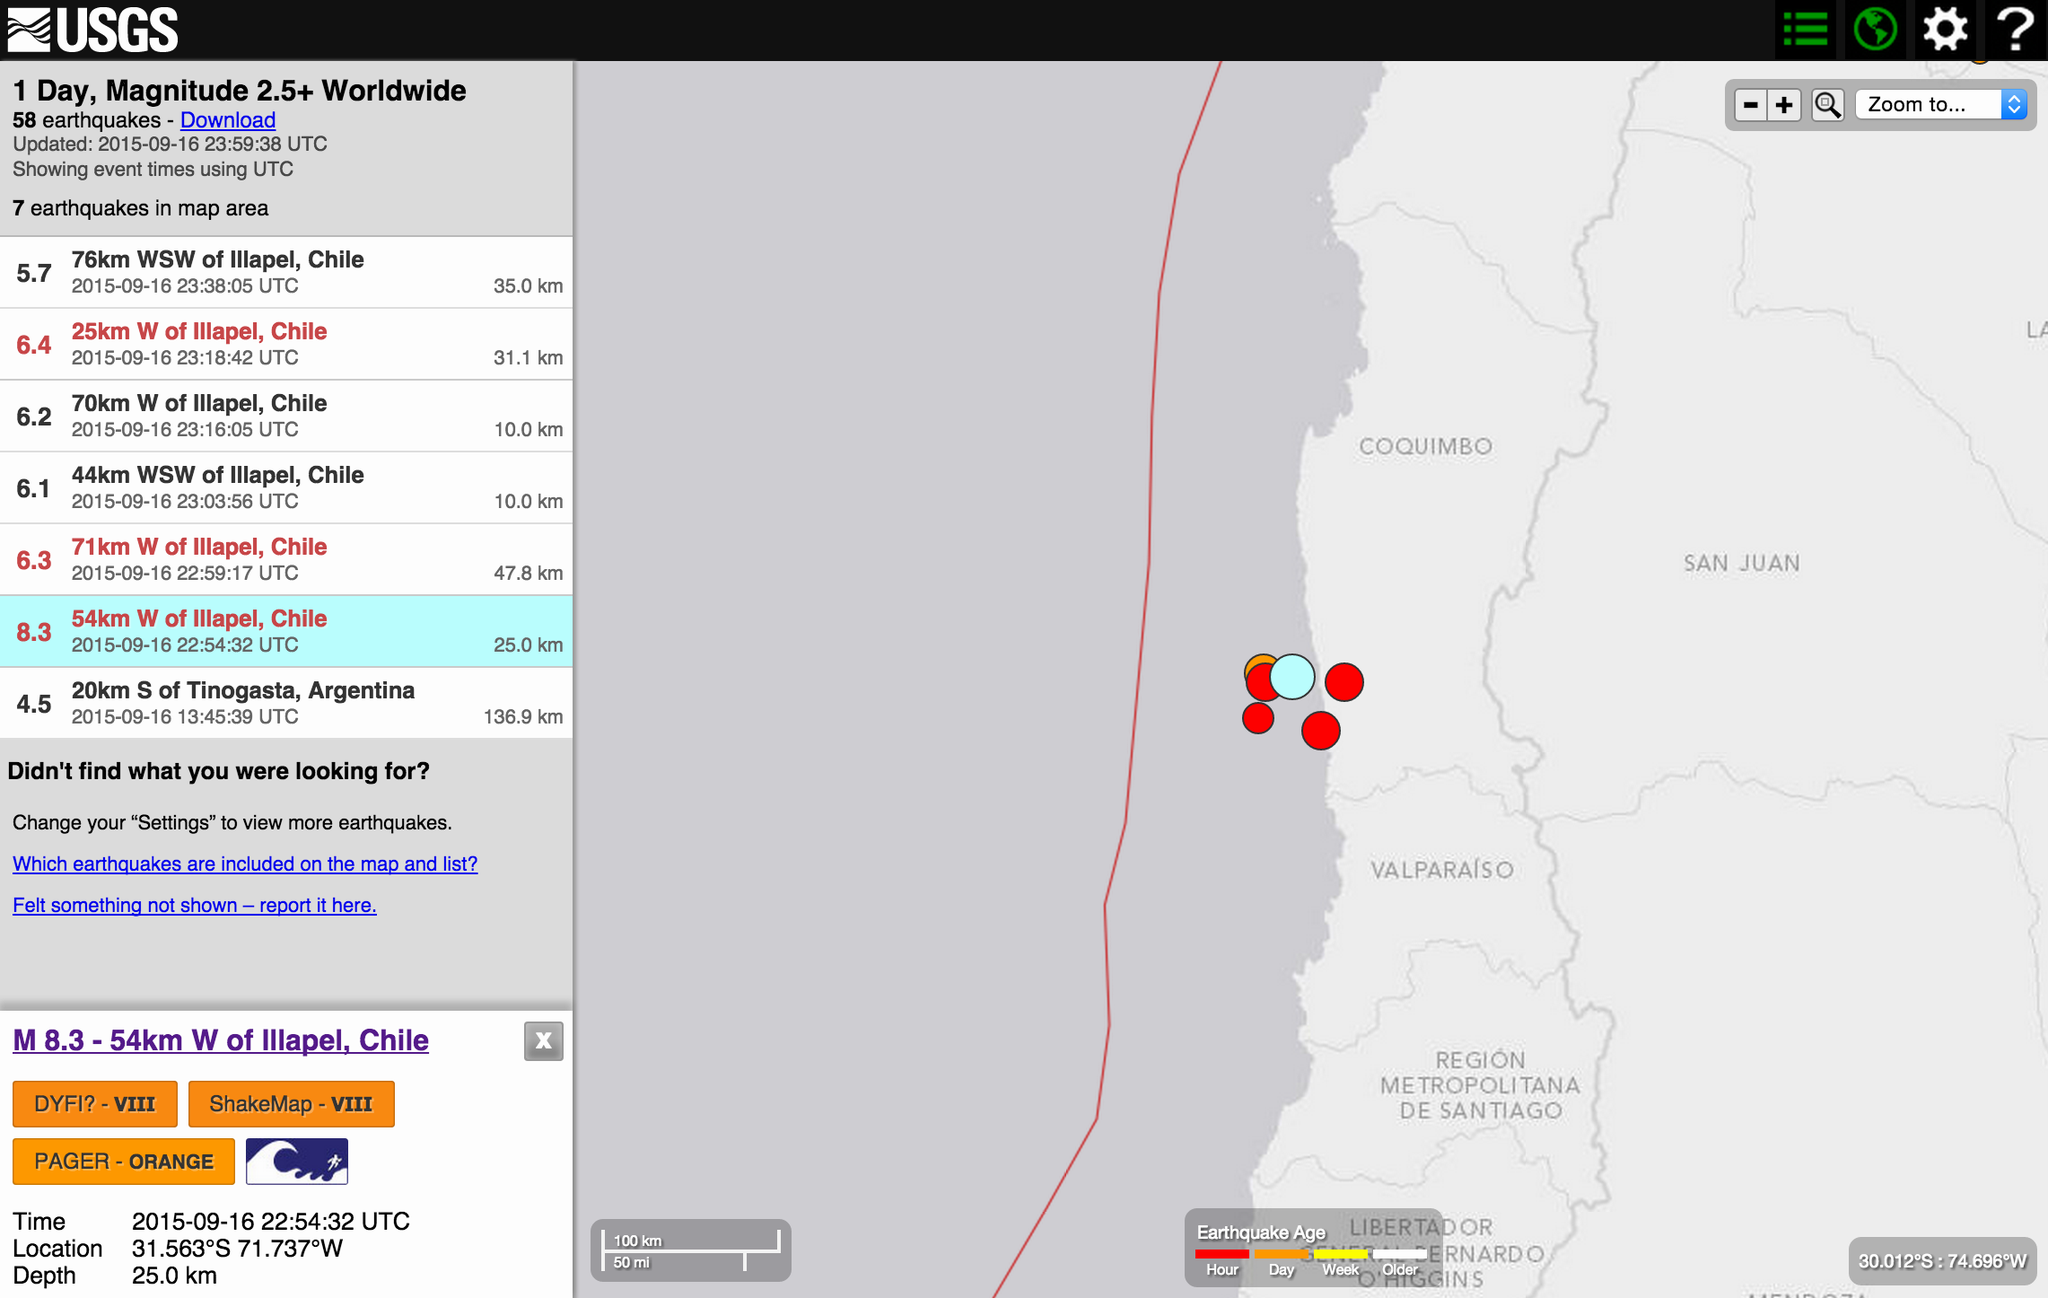Click the red marker east of cyan marker
This screenshot has height=1298, width=2048.
point(1344,682)
